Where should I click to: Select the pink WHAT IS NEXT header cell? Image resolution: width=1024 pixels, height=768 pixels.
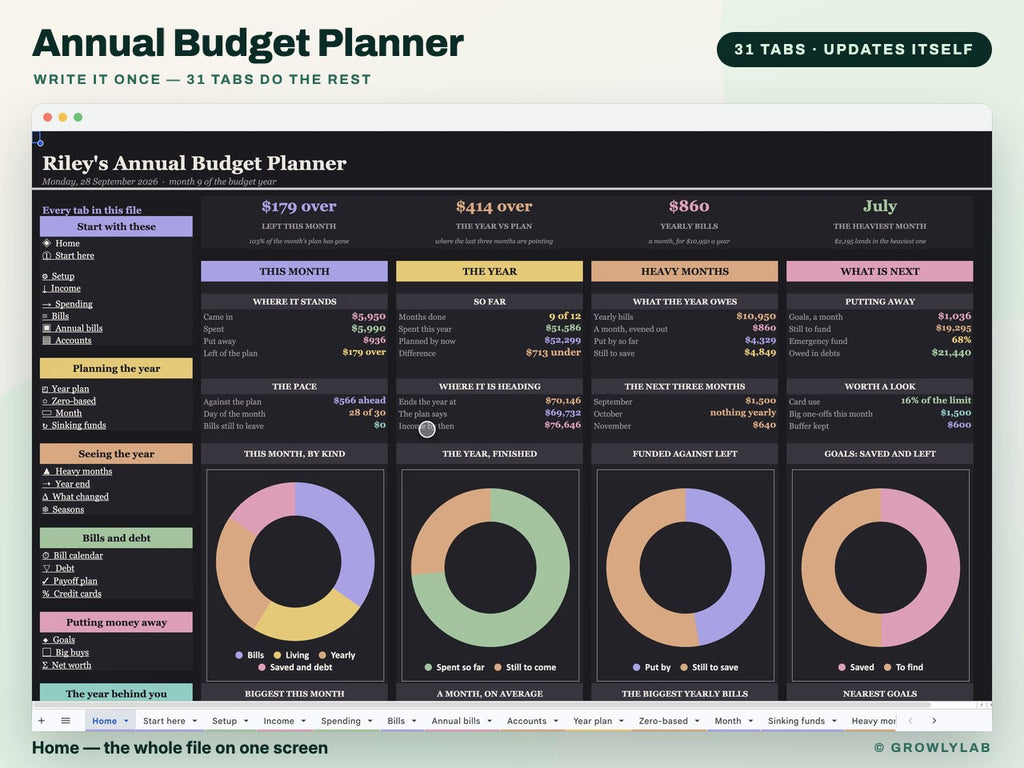[880, 271]
